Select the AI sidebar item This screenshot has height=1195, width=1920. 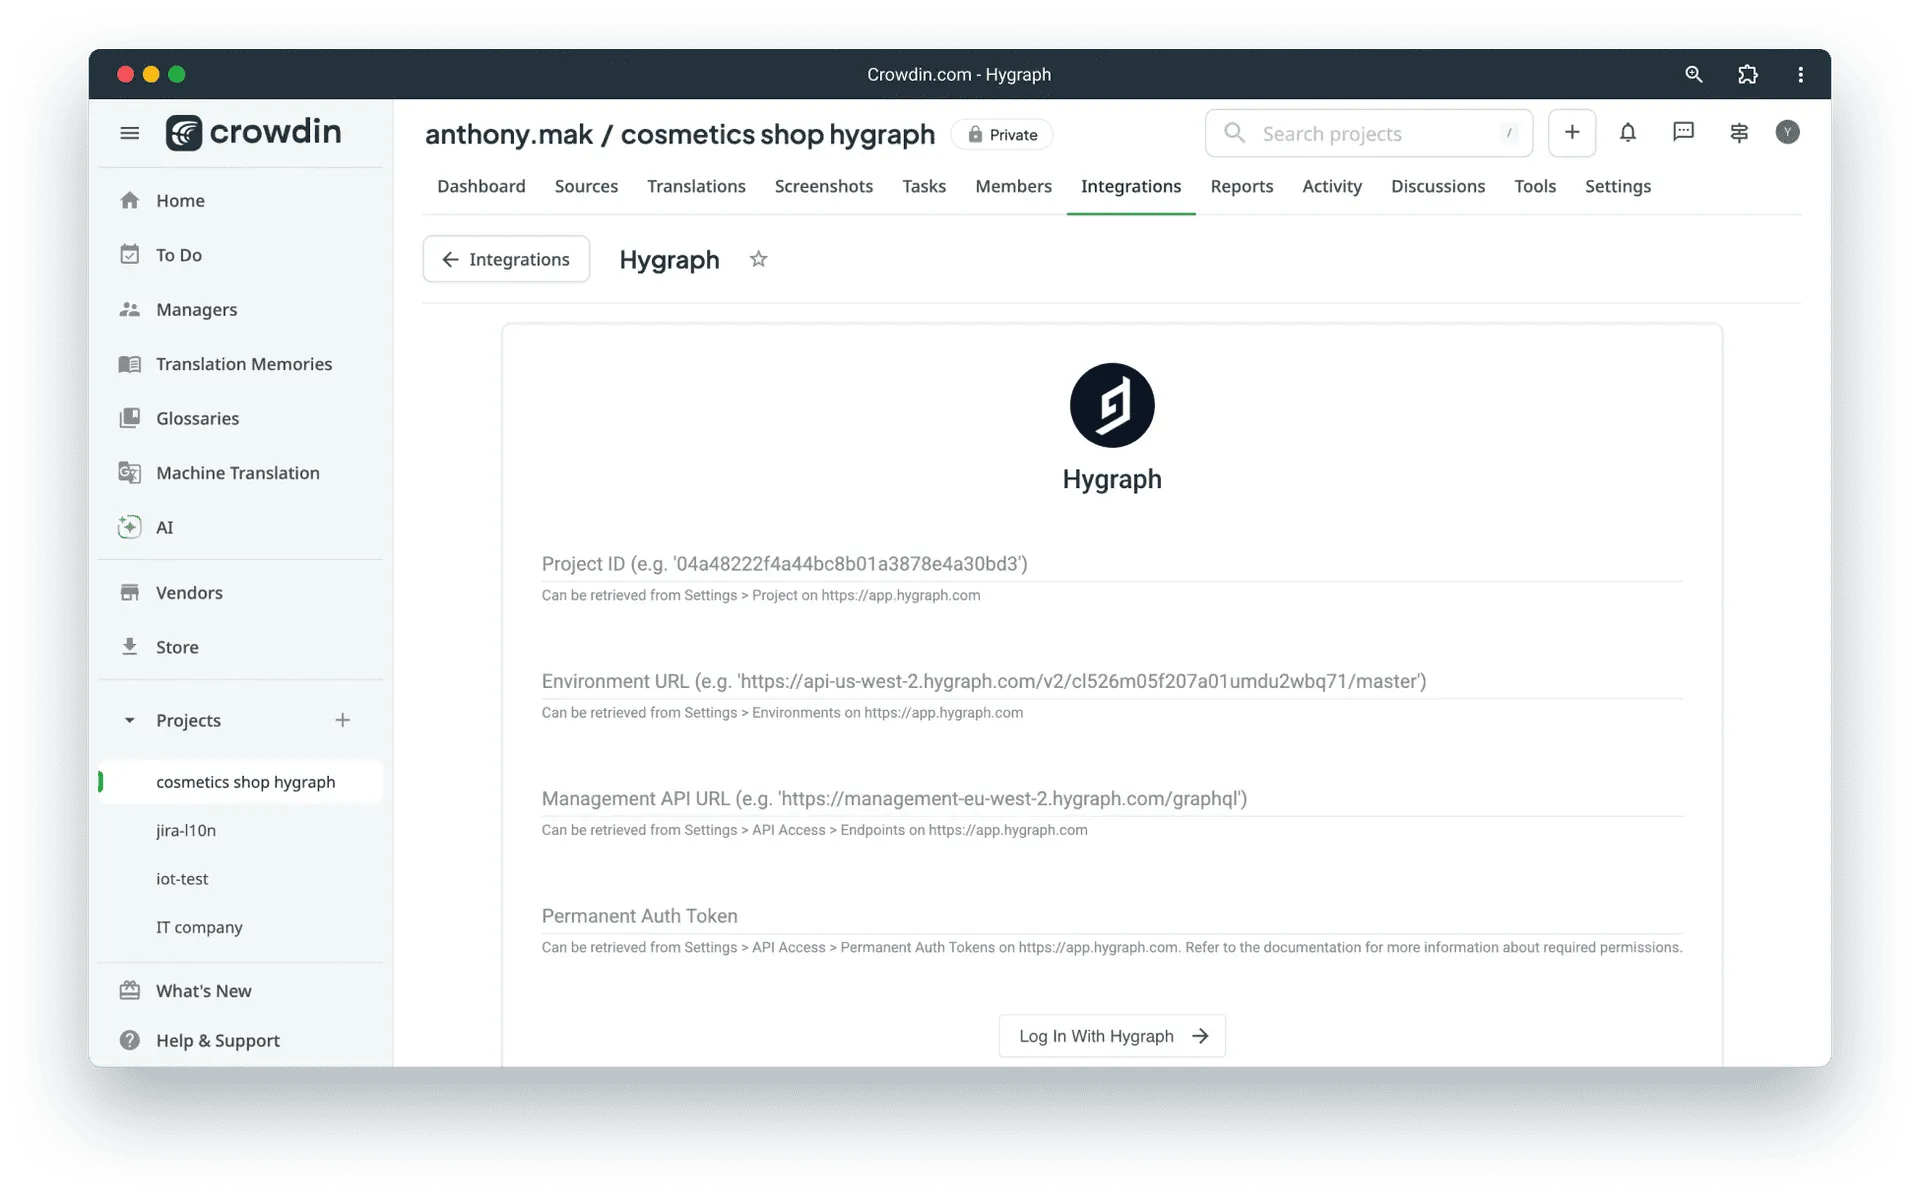click(165, 527)
